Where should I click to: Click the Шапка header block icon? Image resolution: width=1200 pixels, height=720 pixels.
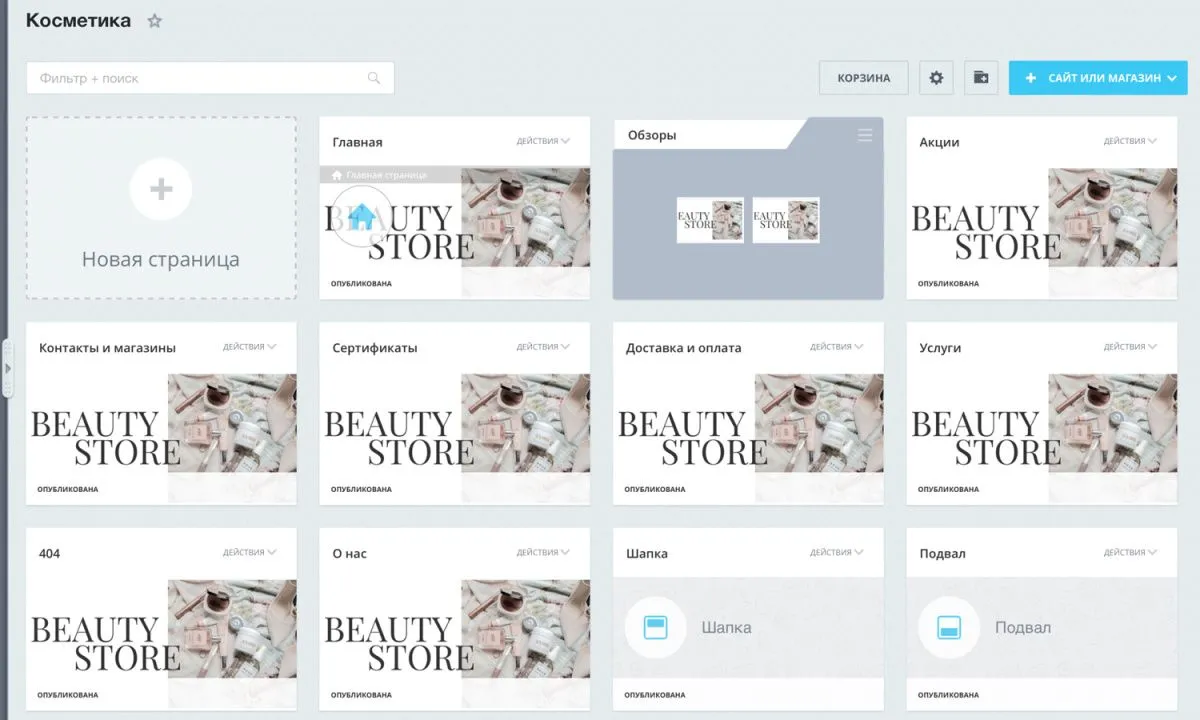[x=655, y=628]
